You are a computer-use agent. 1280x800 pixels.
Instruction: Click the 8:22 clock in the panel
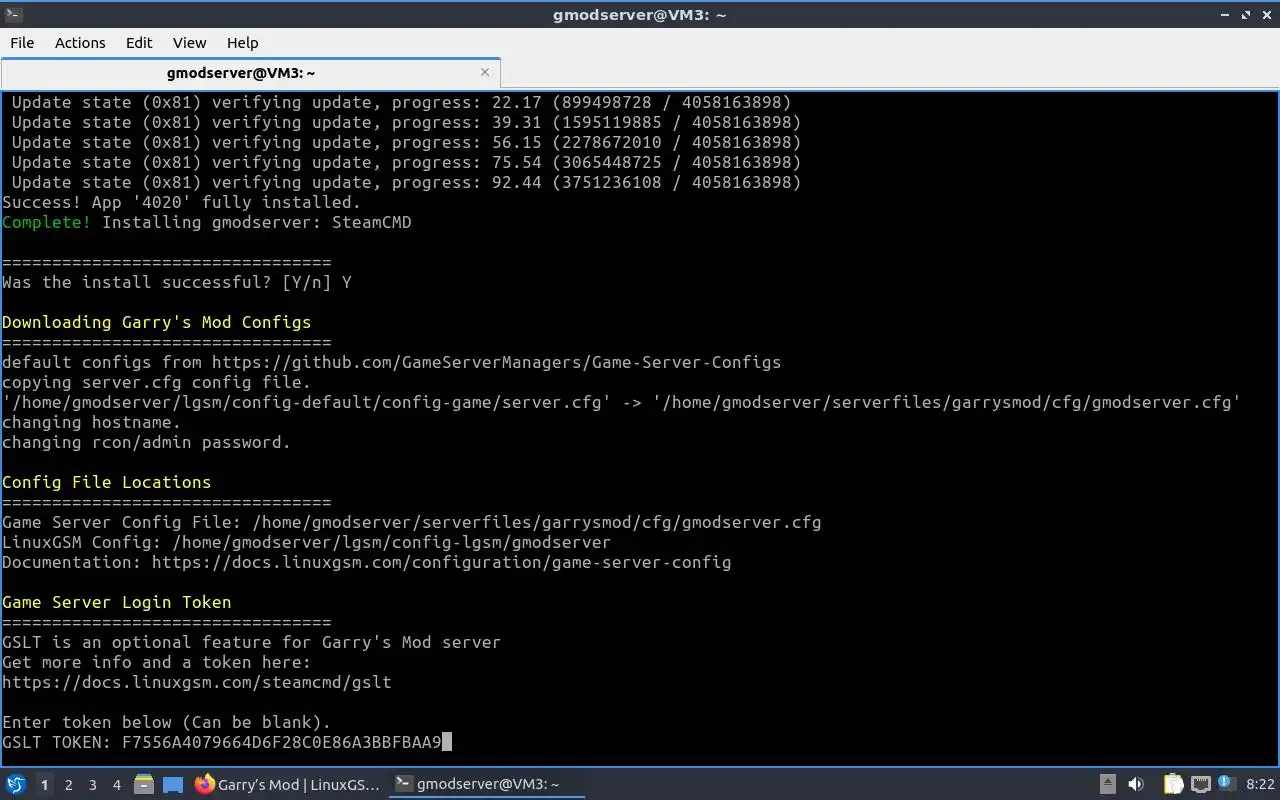coord(1261,785)
